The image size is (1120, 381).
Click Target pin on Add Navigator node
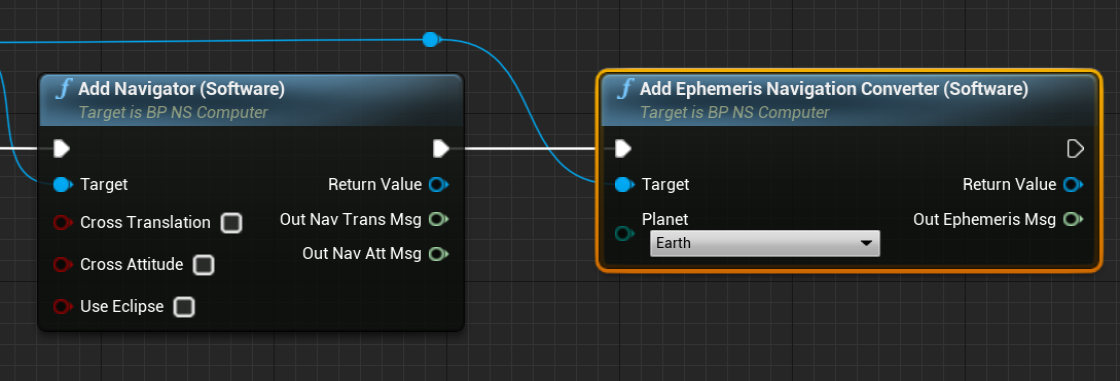(x=62, y=184)
